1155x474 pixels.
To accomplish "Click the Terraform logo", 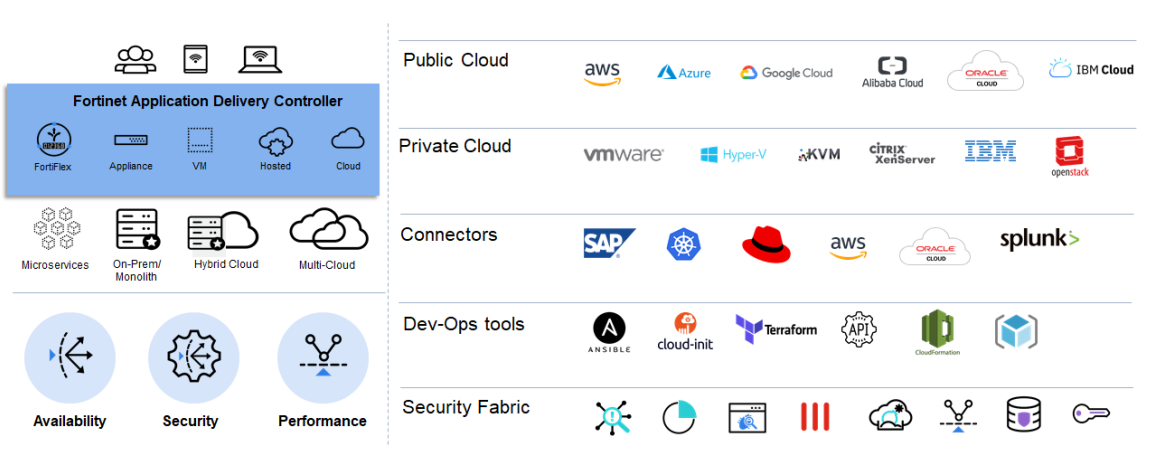I will click(776, 330).
